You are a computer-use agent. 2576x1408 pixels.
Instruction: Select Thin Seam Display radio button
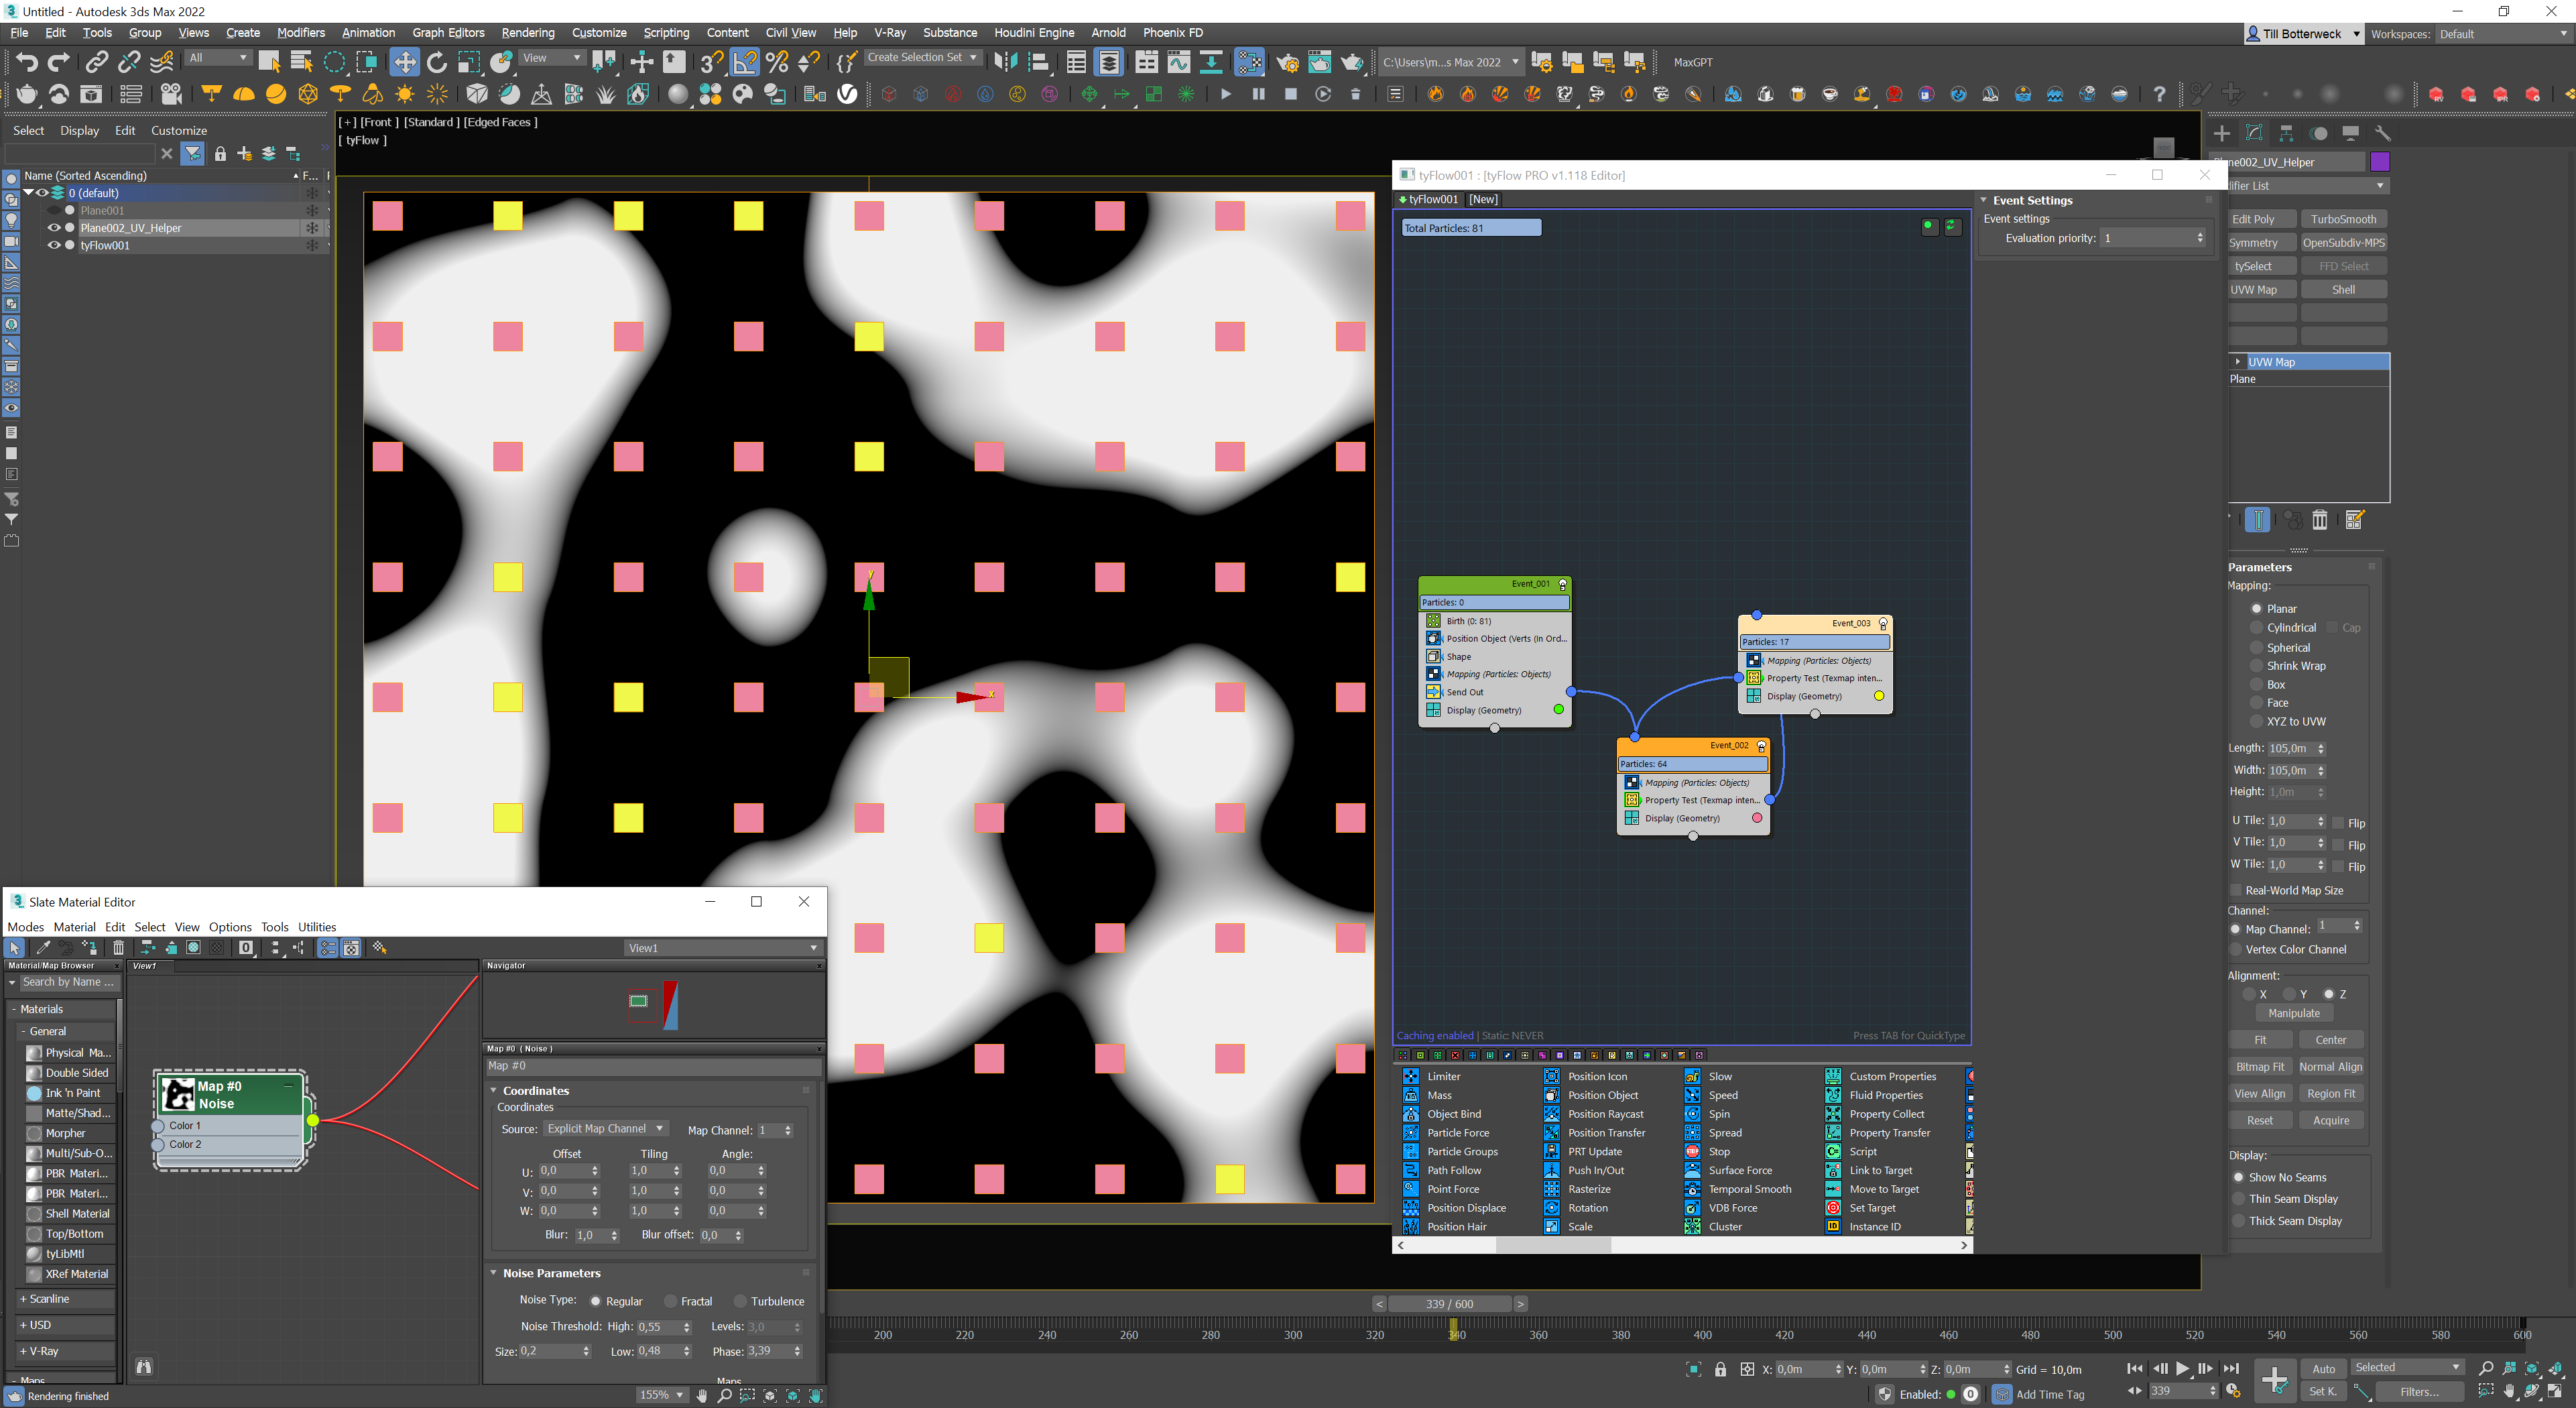[x=2239, y=1198]
